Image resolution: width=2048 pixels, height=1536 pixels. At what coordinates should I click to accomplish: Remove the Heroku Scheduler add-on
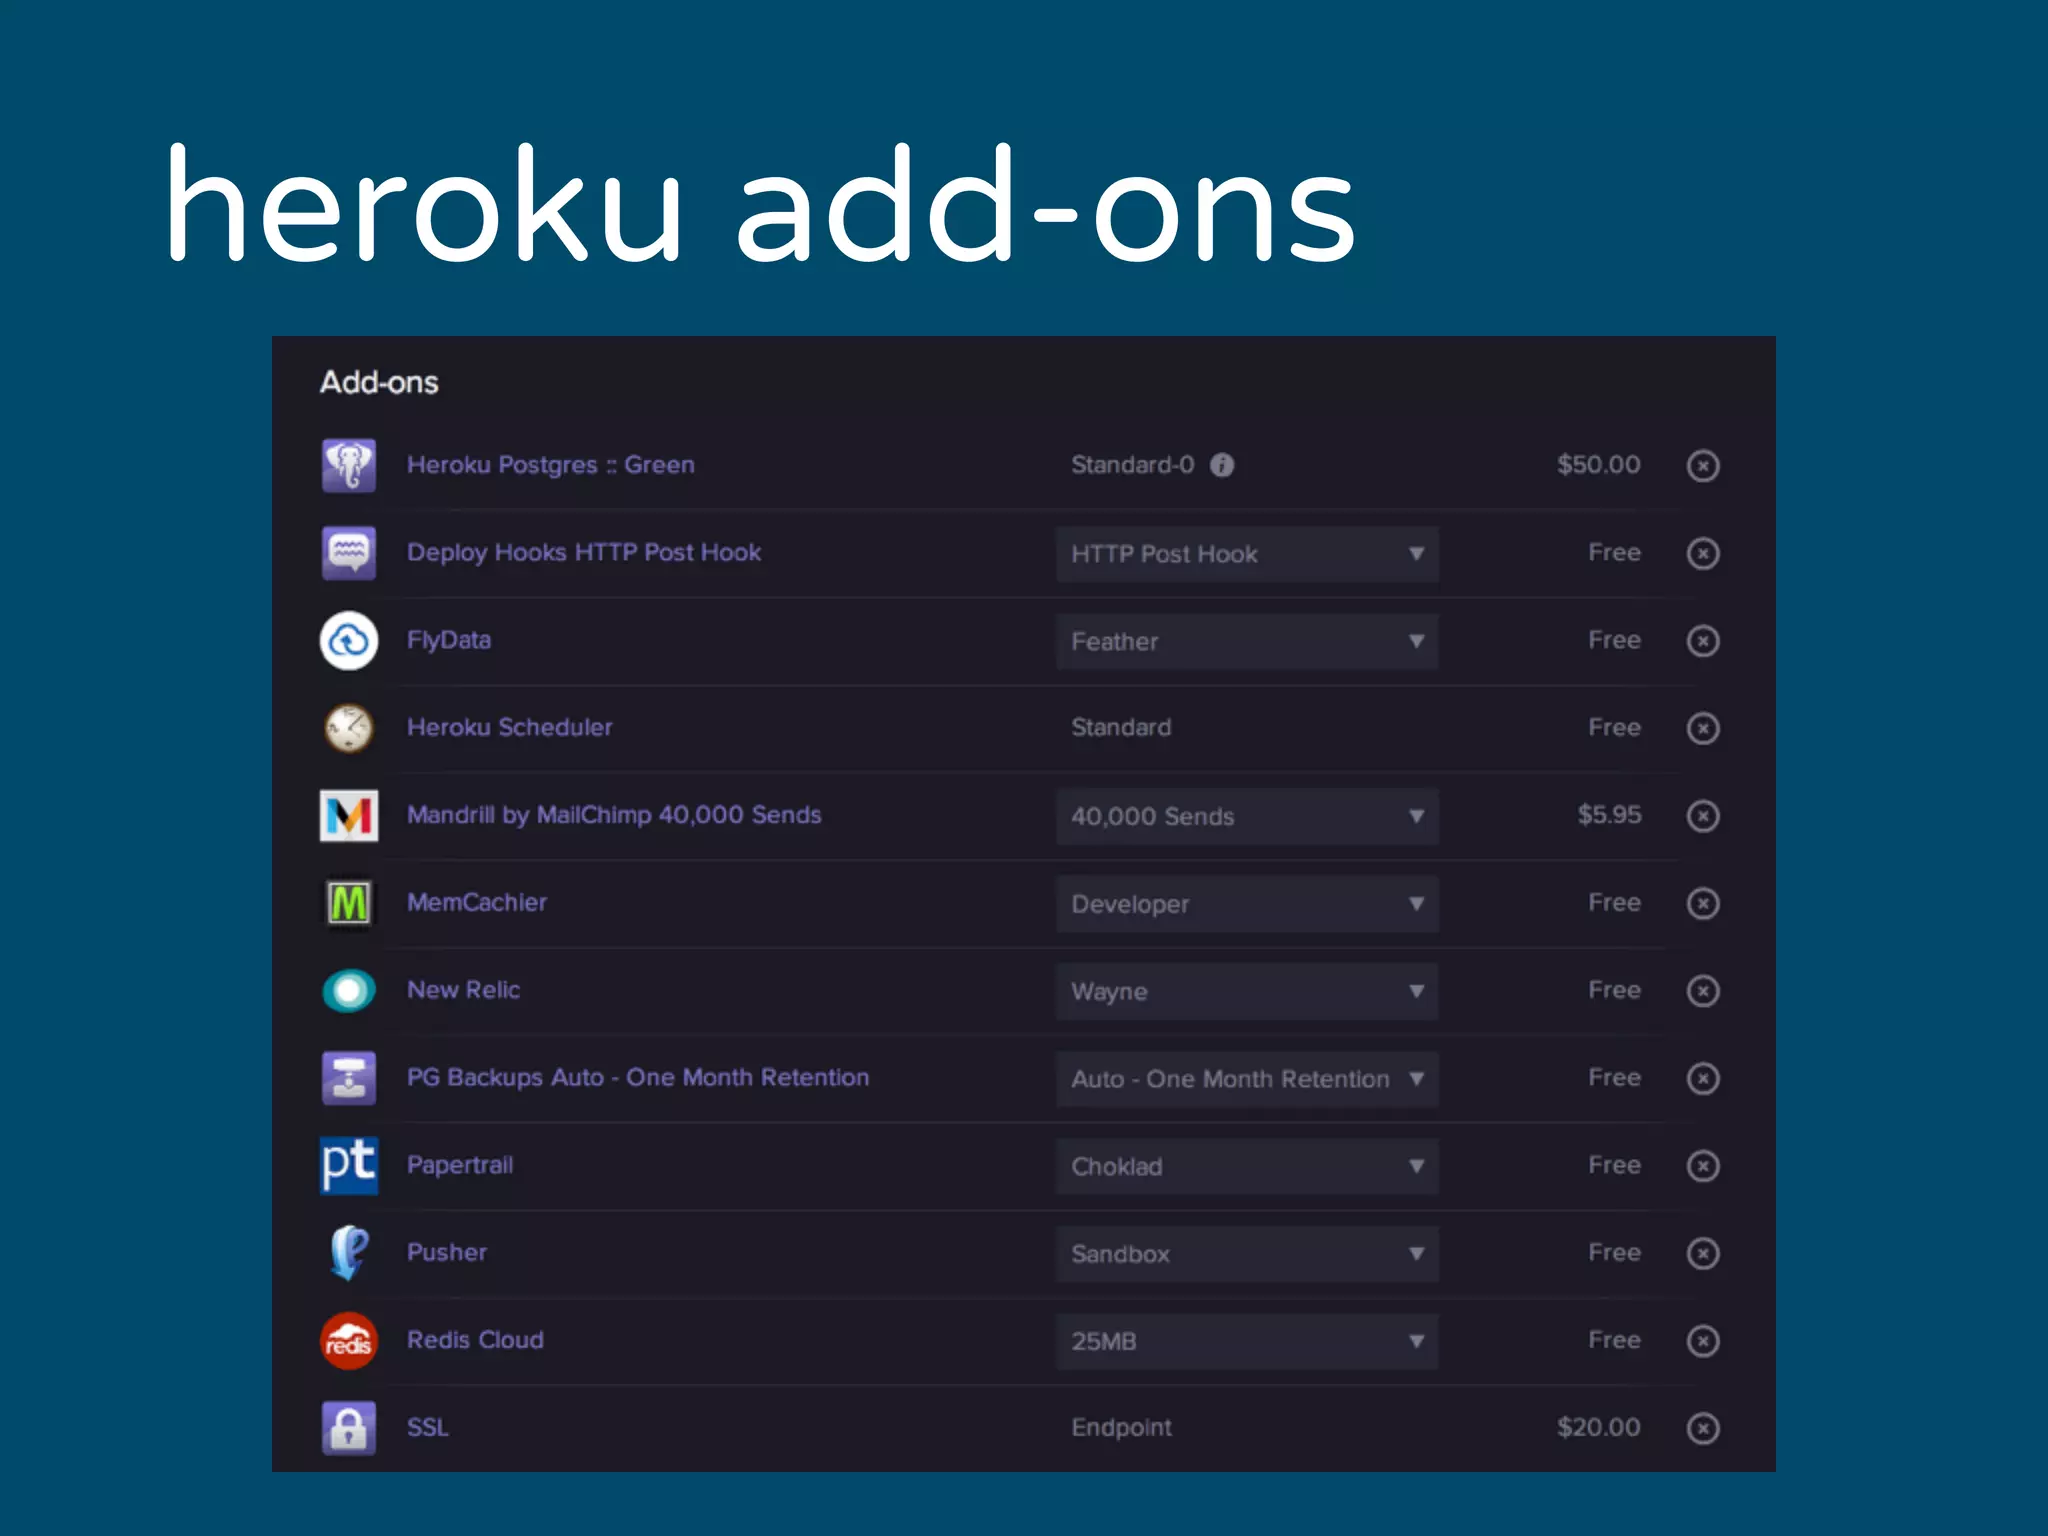1703,728
